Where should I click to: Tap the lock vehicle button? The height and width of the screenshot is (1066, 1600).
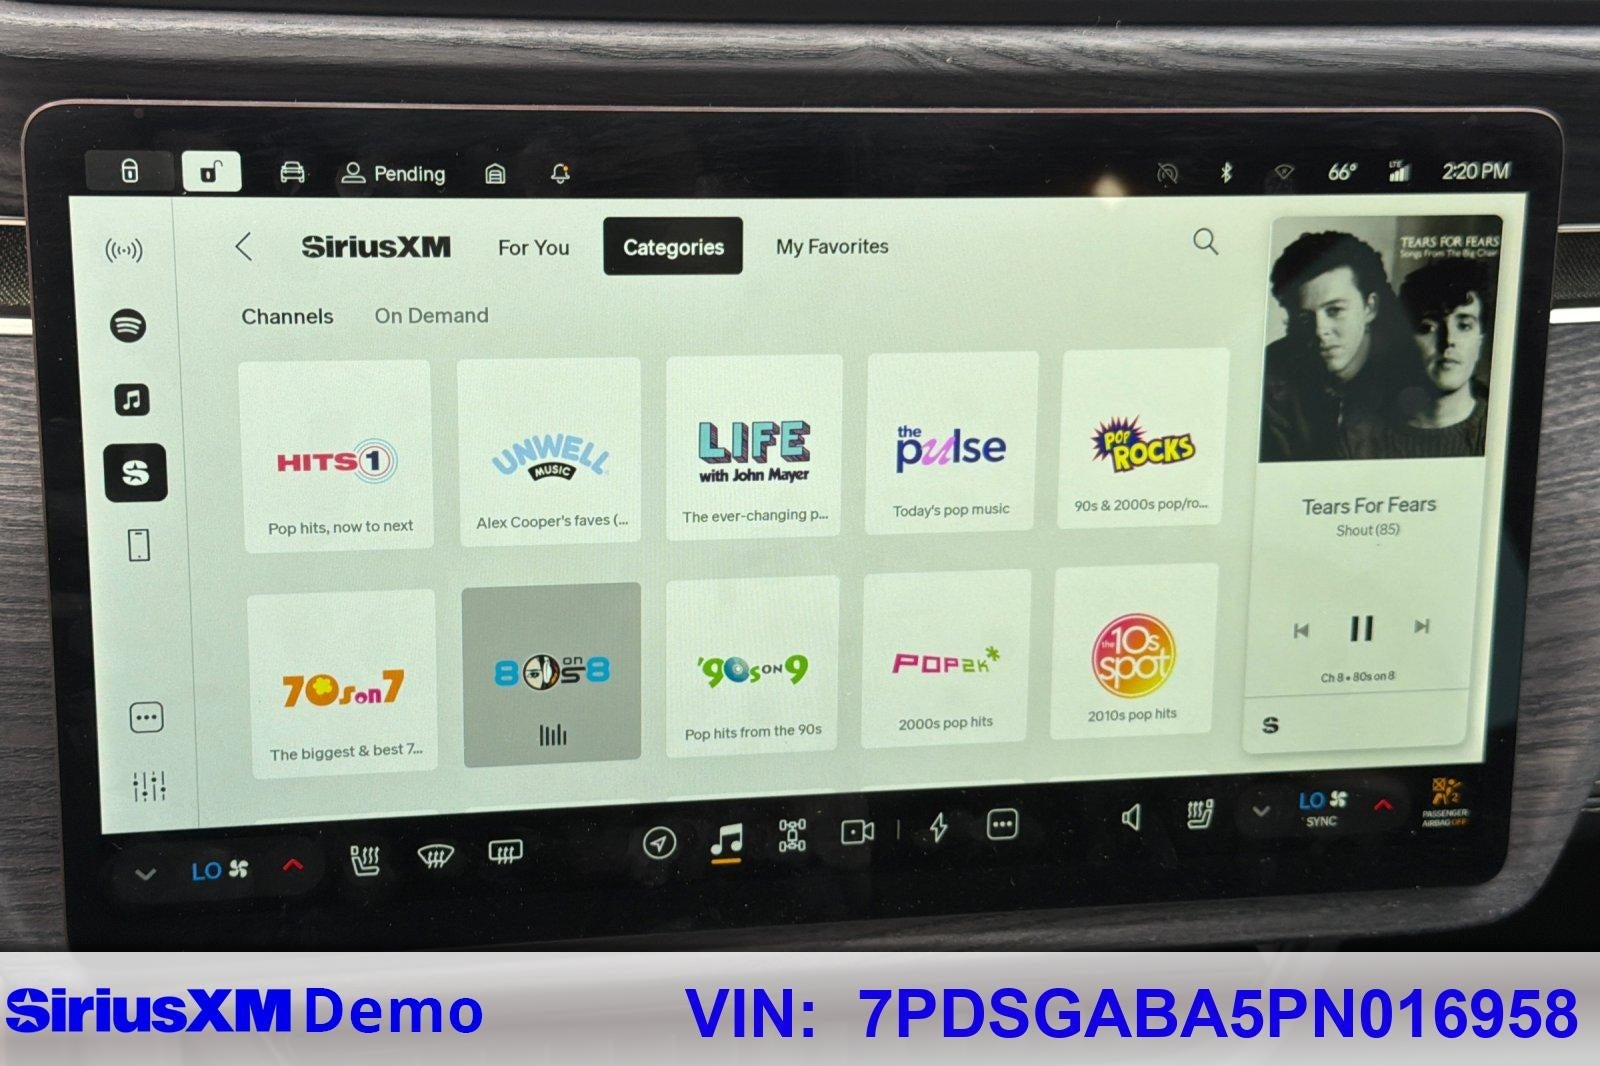(130, 171)
